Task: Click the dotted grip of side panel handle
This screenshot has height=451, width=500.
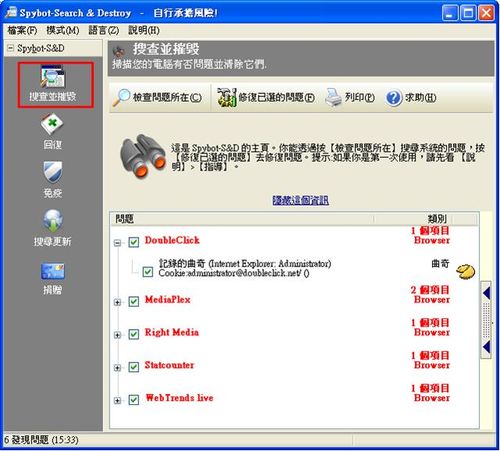Action: 487,320
